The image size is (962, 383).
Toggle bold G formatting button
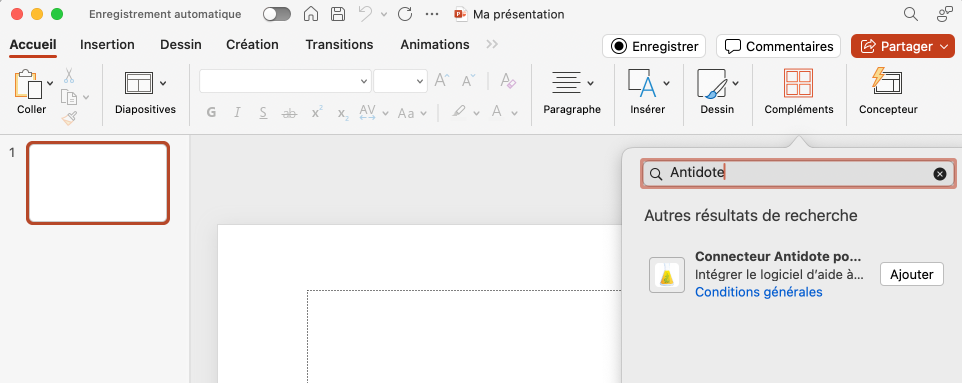pos(212,113)
